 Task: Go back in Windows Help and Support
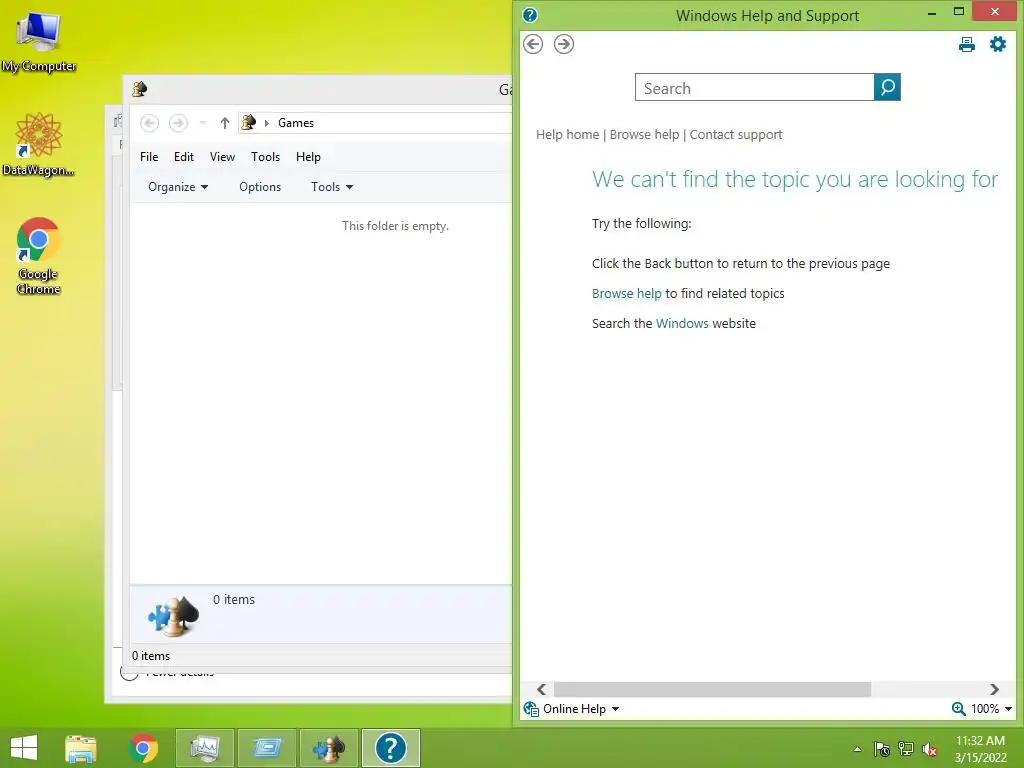click(x=533, y=44)
